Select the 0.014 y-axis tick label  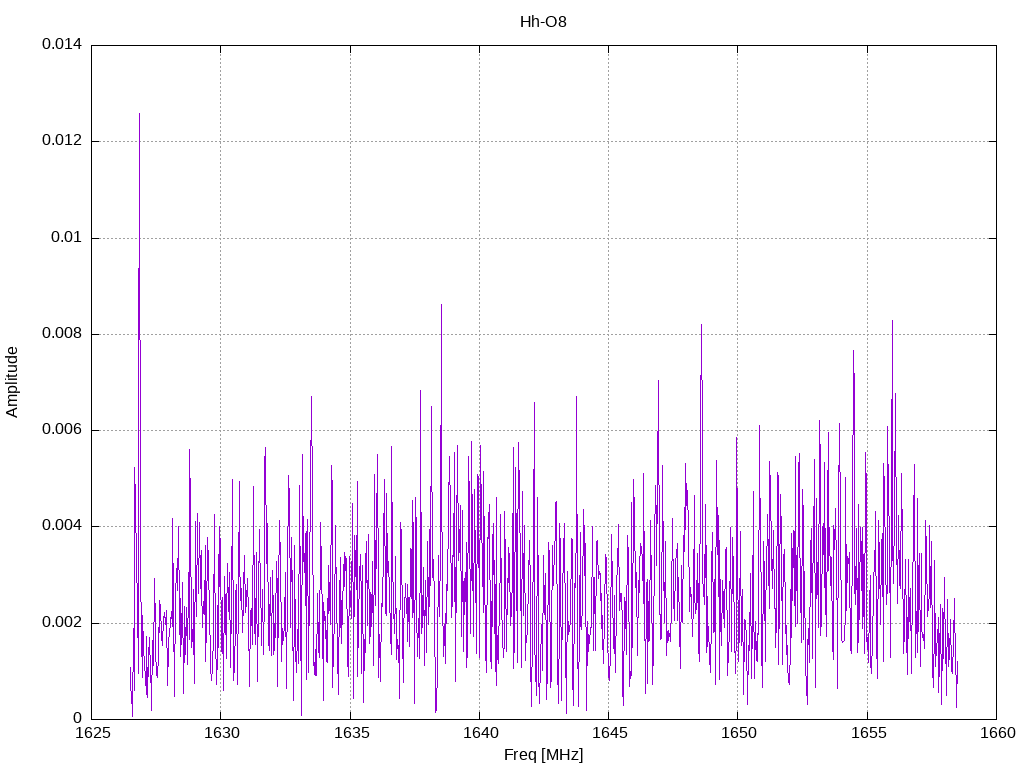point(61,45)
